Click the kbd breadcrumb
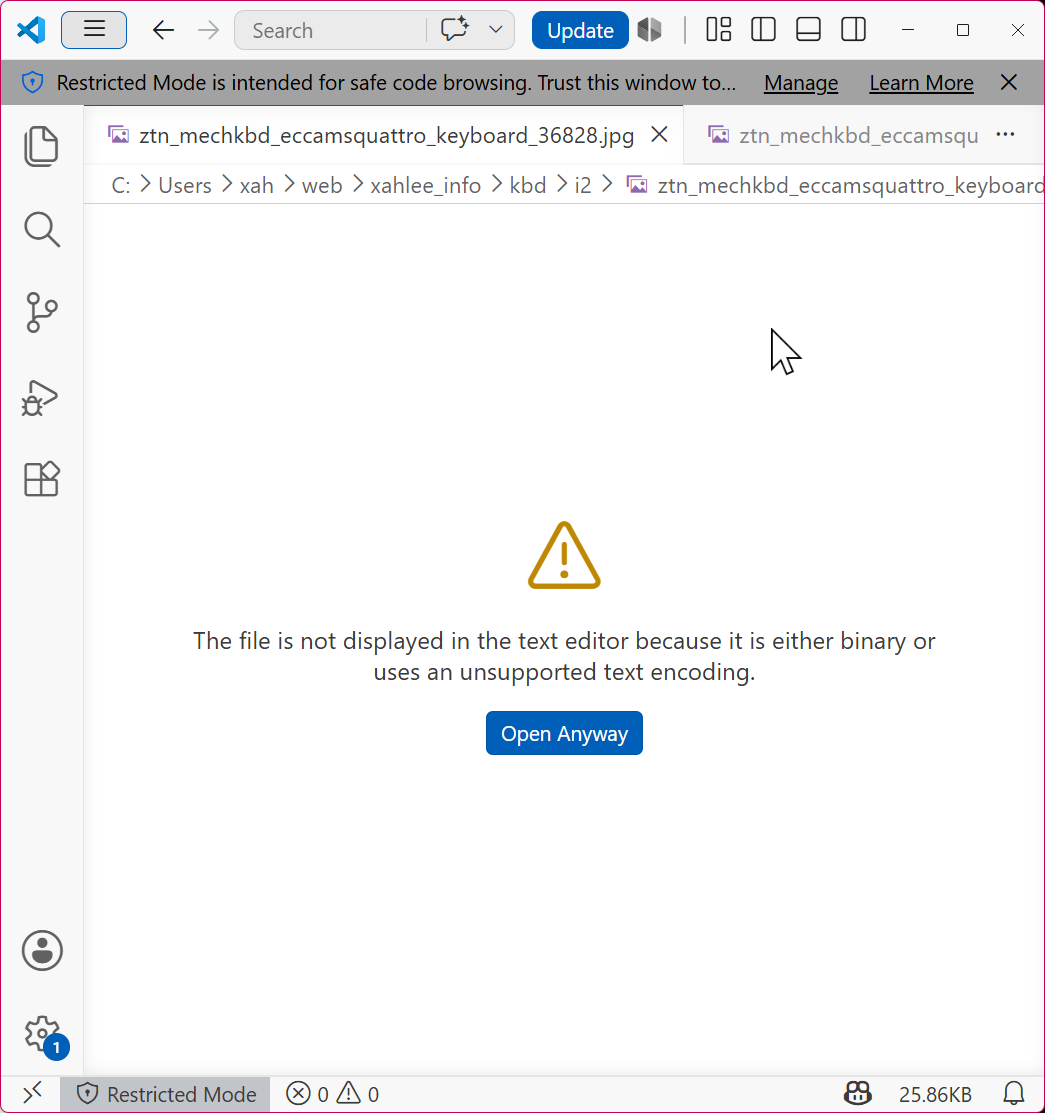Screen dimensions: 1045x1113 (x=527, y=185)
